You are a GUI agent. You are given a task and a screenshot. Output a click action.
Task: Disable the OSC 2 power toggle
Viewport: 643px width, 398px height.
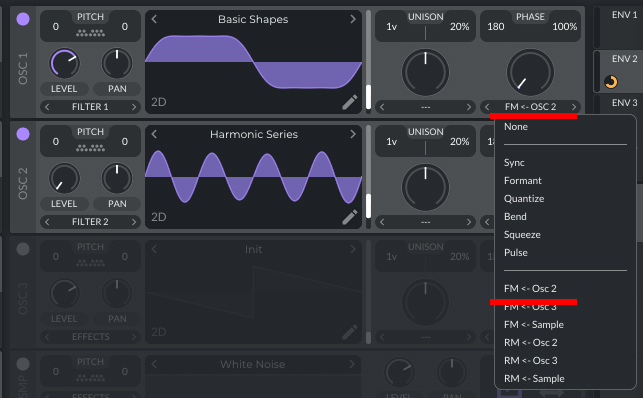click(x=23, y=134)
